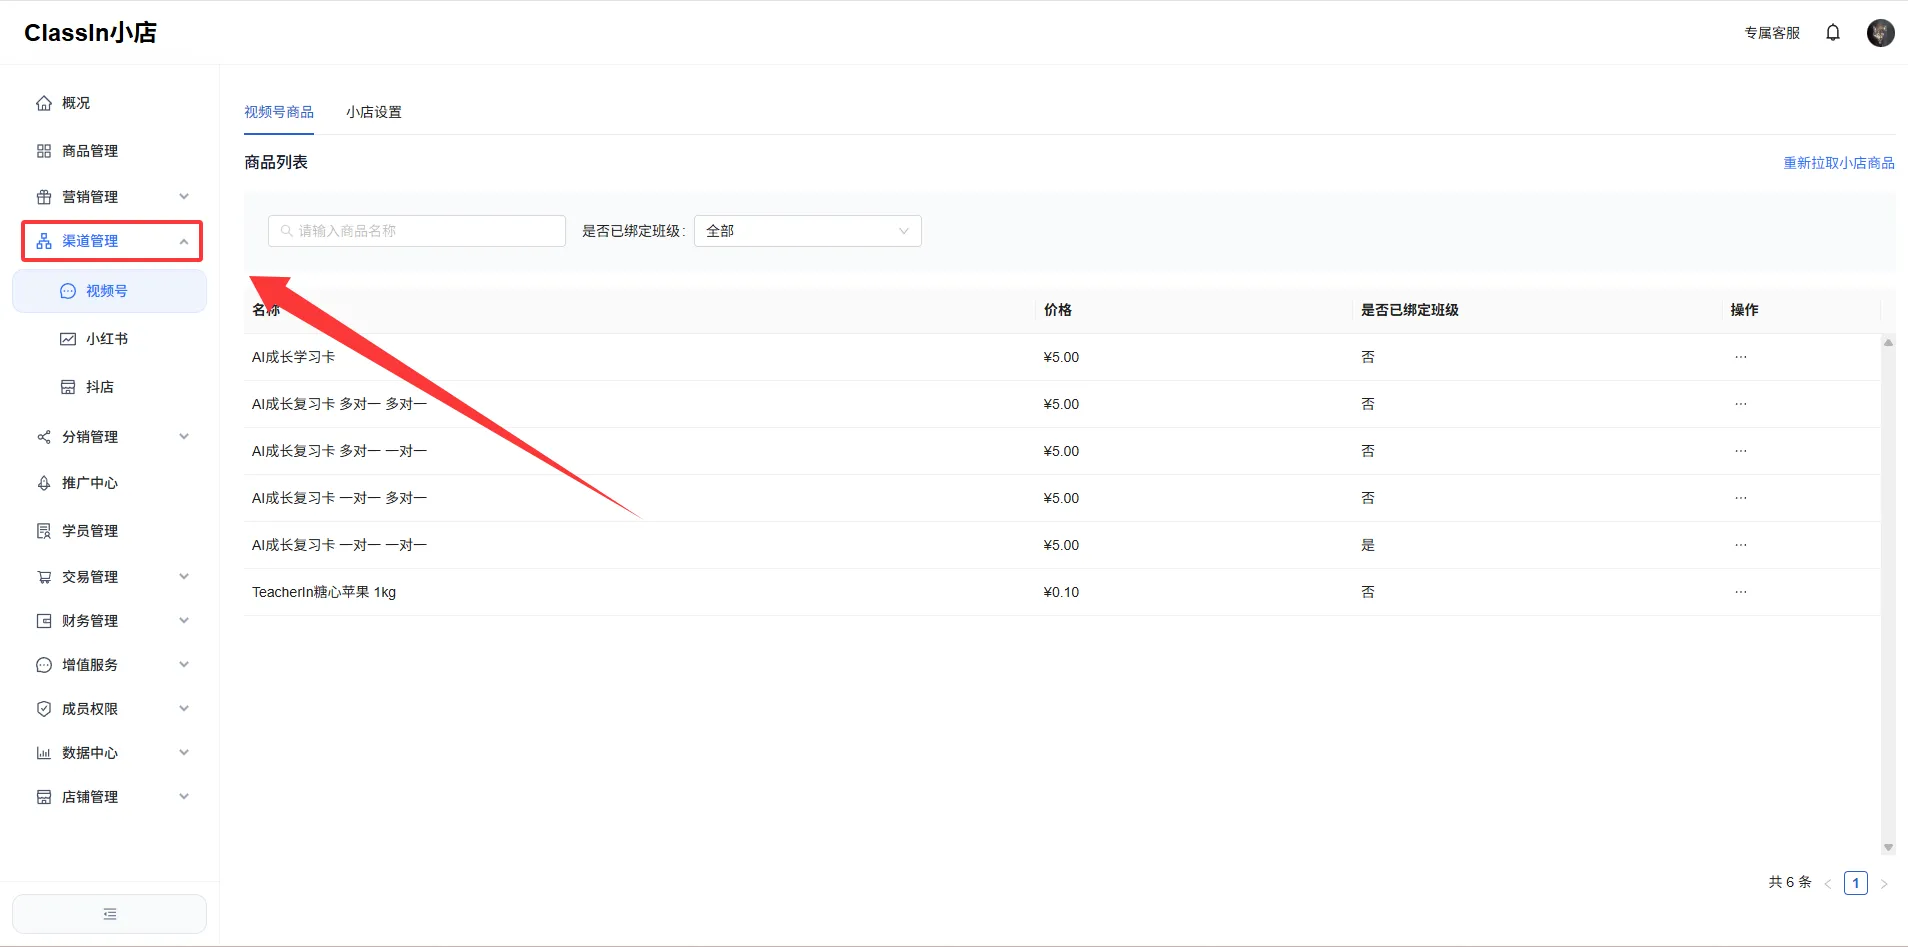Click the price ¥0.10 cell
Screen dimensions: 1908x947
click(1061, 592)
